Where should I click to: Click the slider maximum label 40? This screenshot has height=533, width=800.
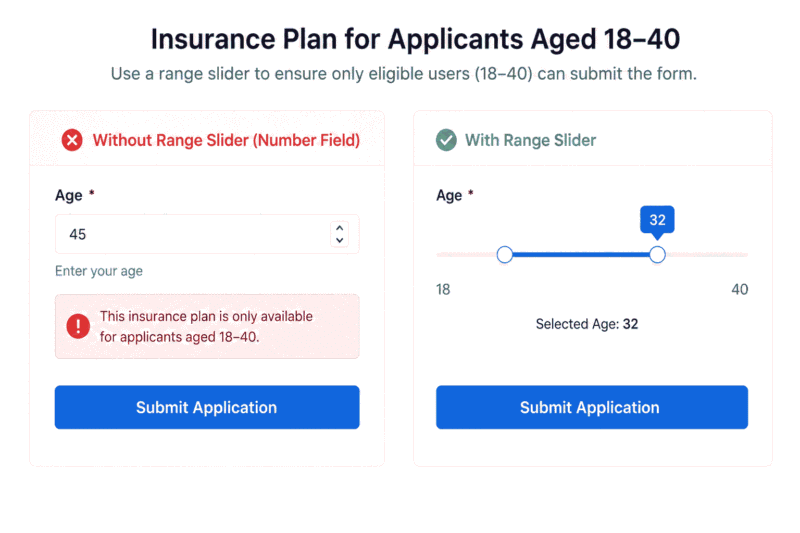click(x=740, y=289)
